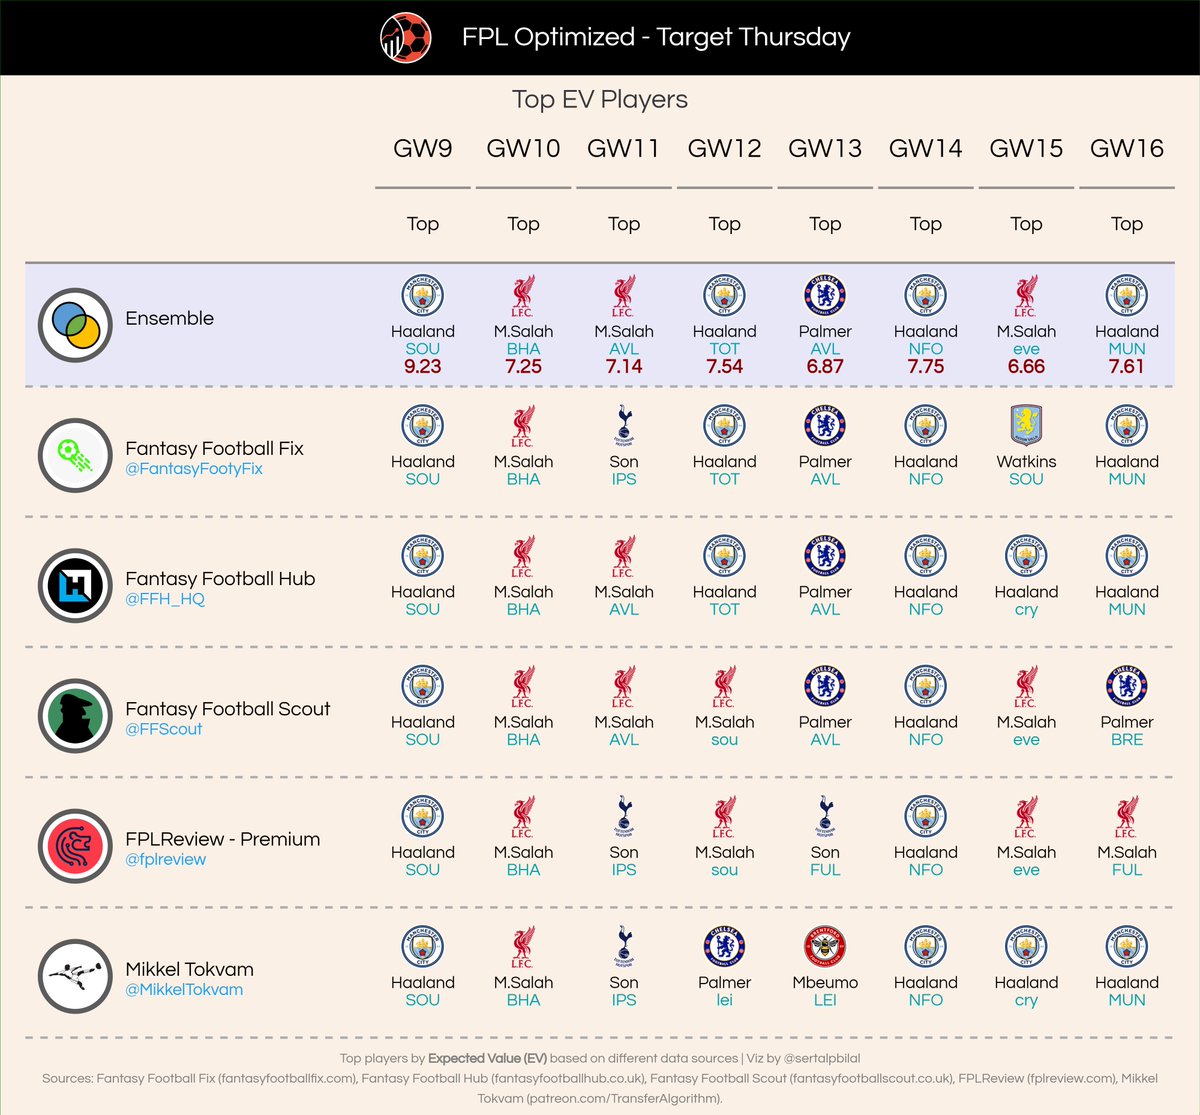Select the GW9 column header
Viewport: 1200px width, 1115px height.
pos(422,149)
